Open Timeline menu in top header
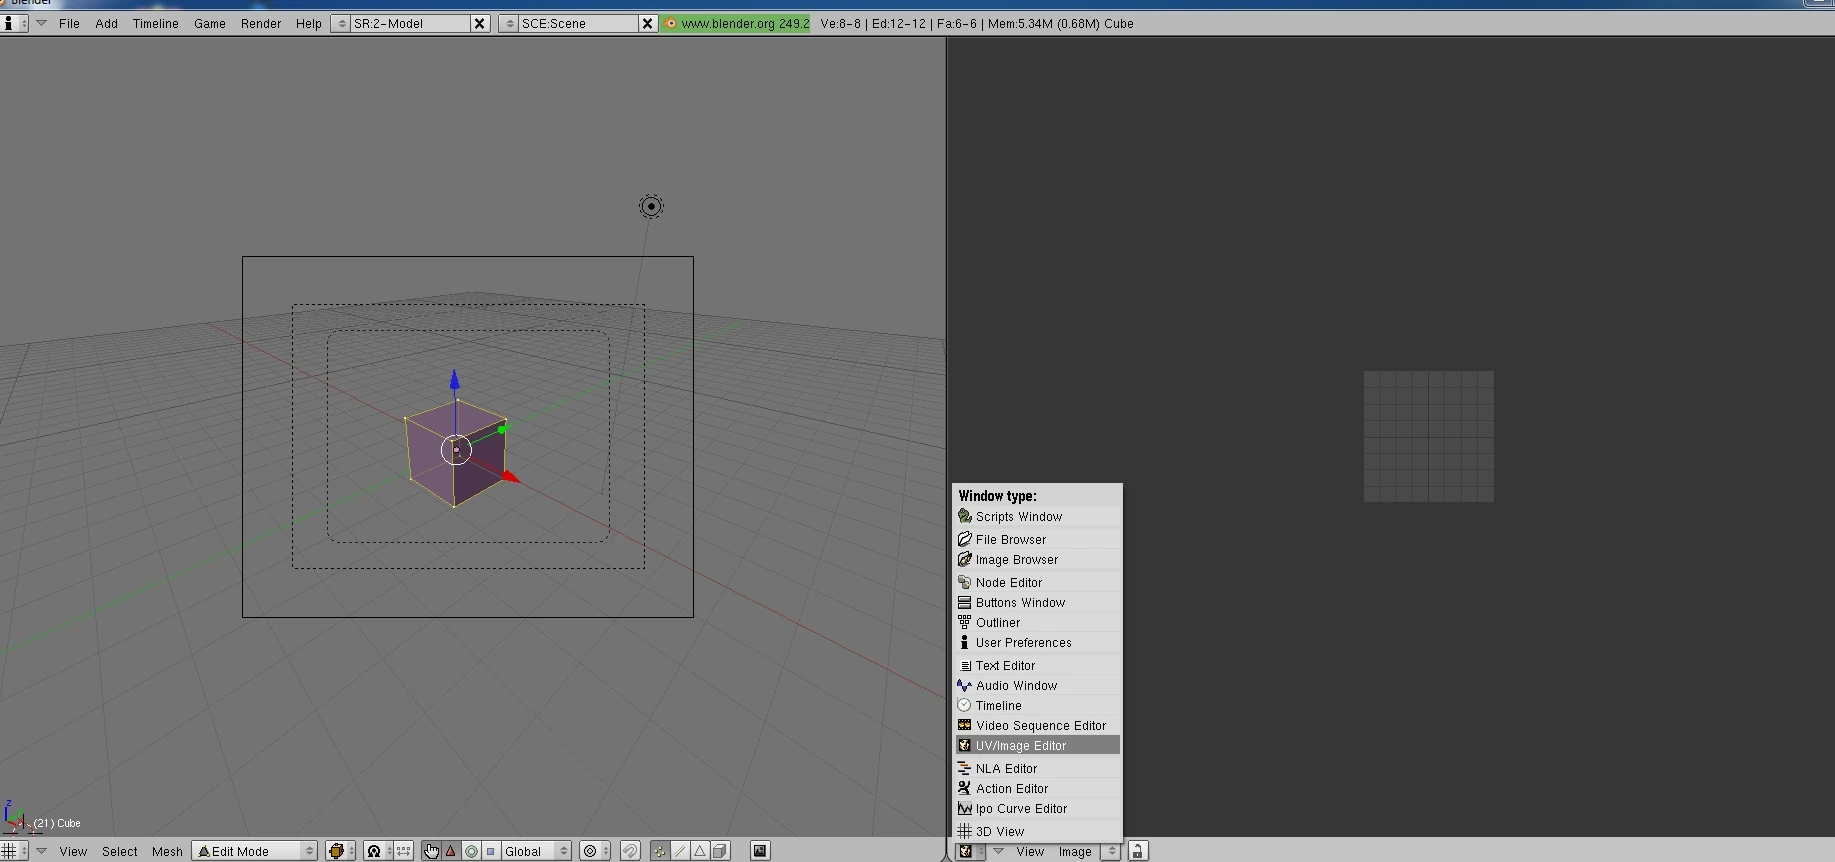This screenshot has width=1835, height=862. [156, 24]
